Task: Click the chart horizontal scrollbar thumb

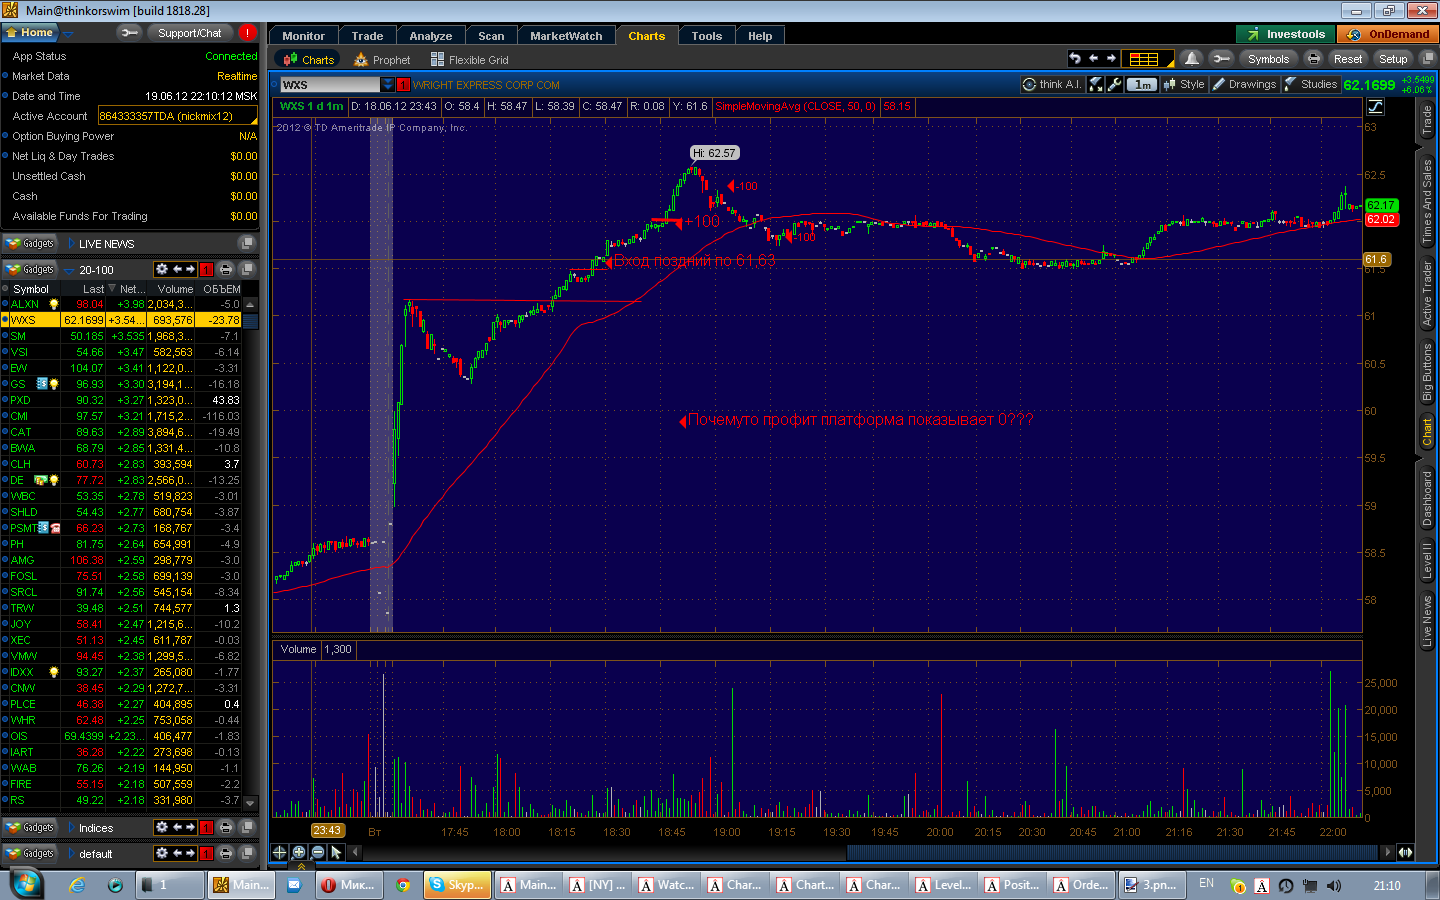Action: (x=1112, y=853)
